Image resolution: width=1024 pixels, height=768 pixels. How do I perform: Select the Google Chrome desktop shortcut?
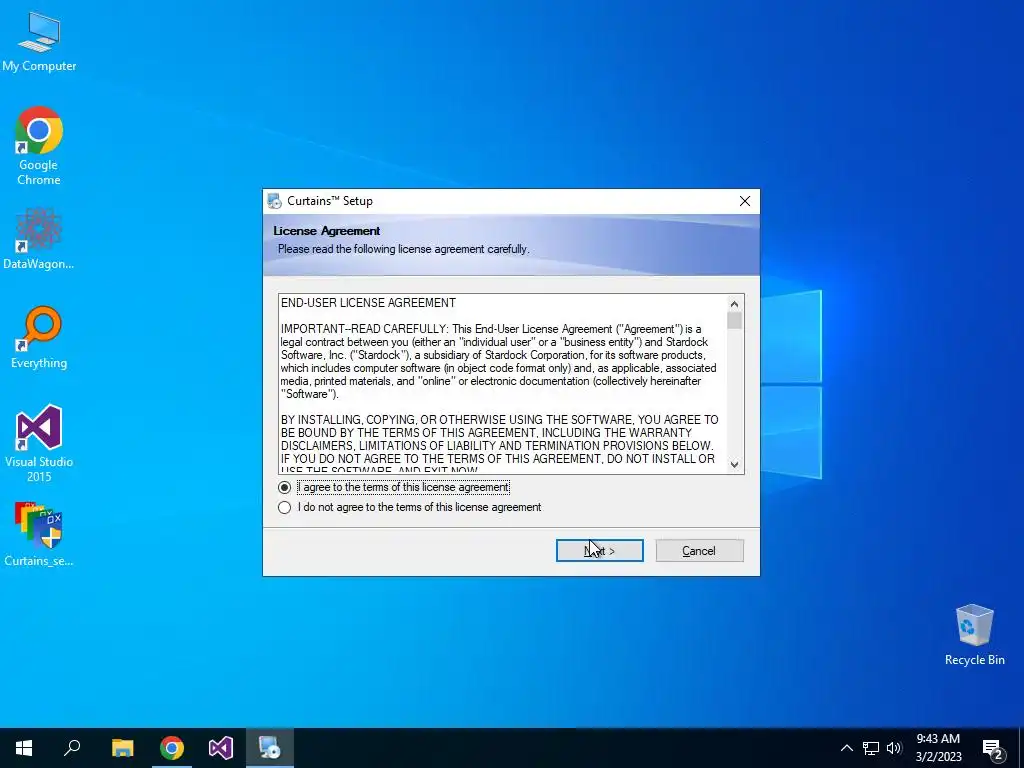[x=39, y=146]
